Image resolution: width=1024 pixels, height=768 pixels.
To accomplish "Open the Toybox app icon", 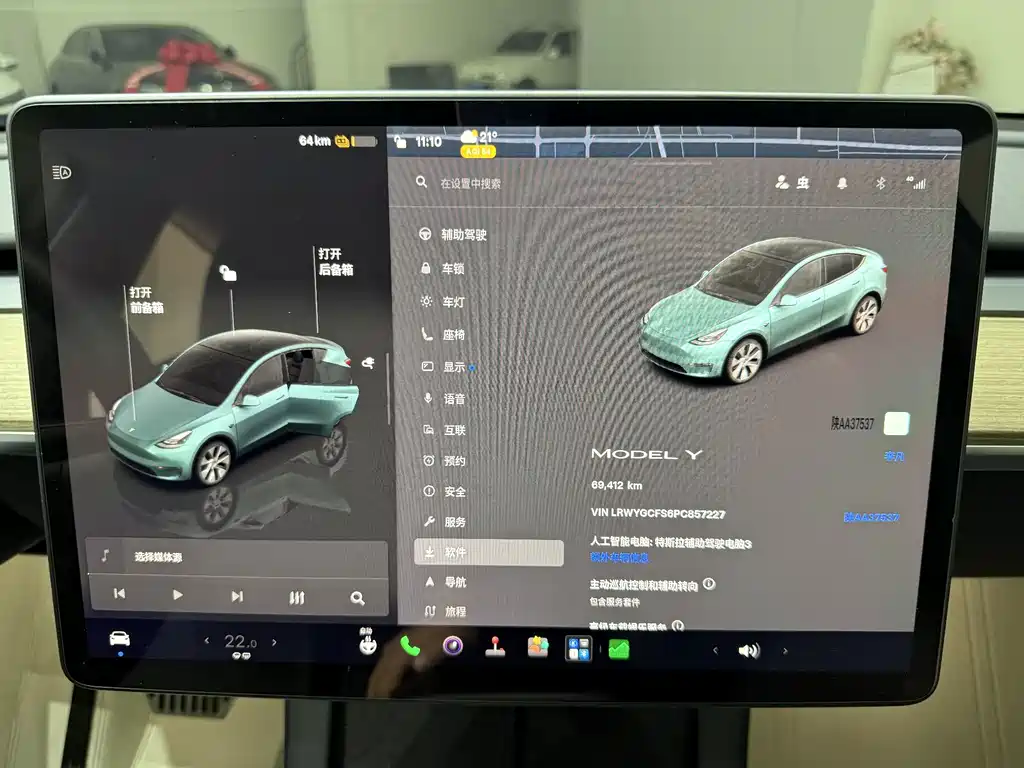I will point(538,647).
